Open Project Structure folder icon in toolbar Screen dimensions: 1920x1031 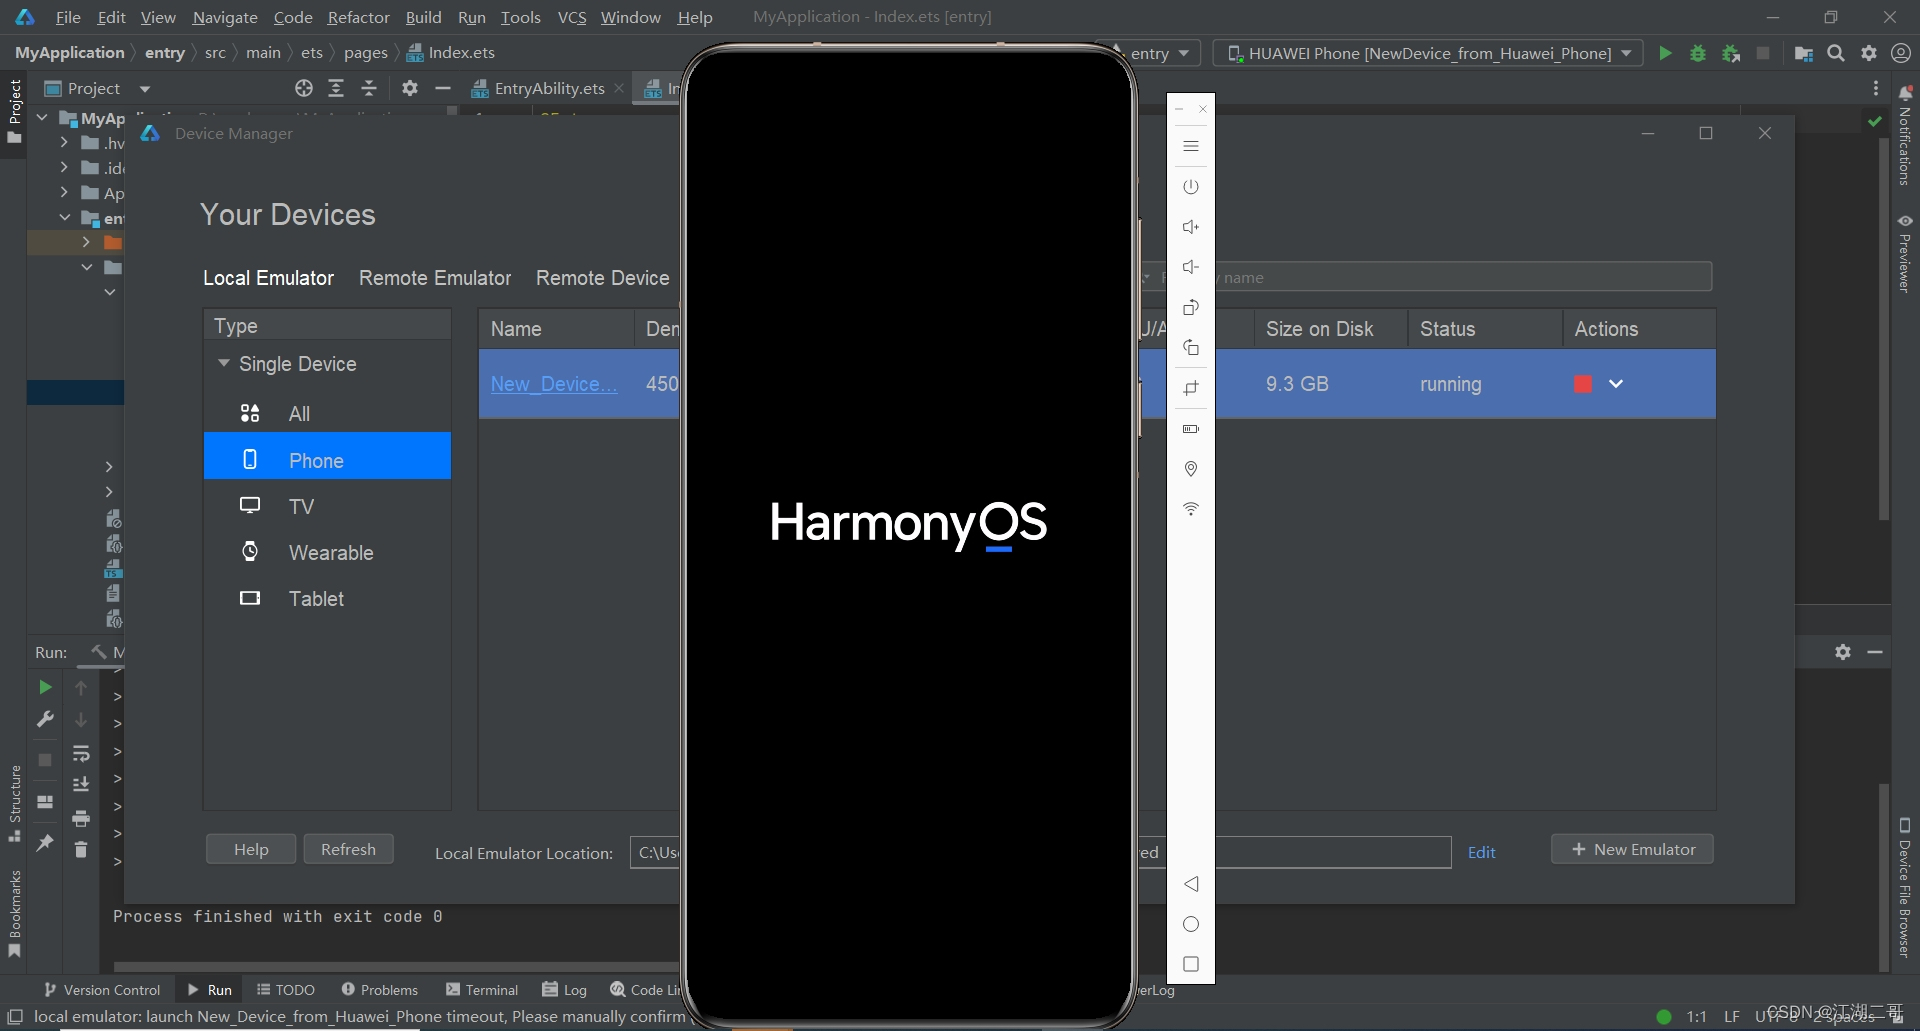[x=1804, y=53]
